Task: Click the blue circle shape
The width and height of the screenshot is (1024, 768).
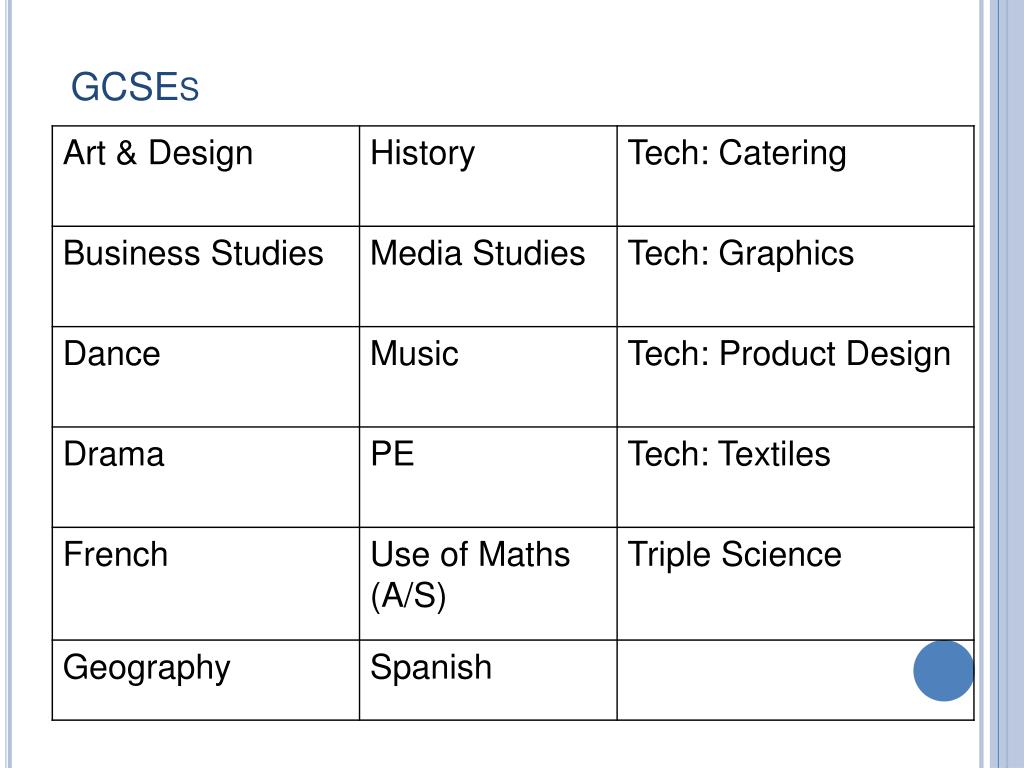Action: coord(943,670)
